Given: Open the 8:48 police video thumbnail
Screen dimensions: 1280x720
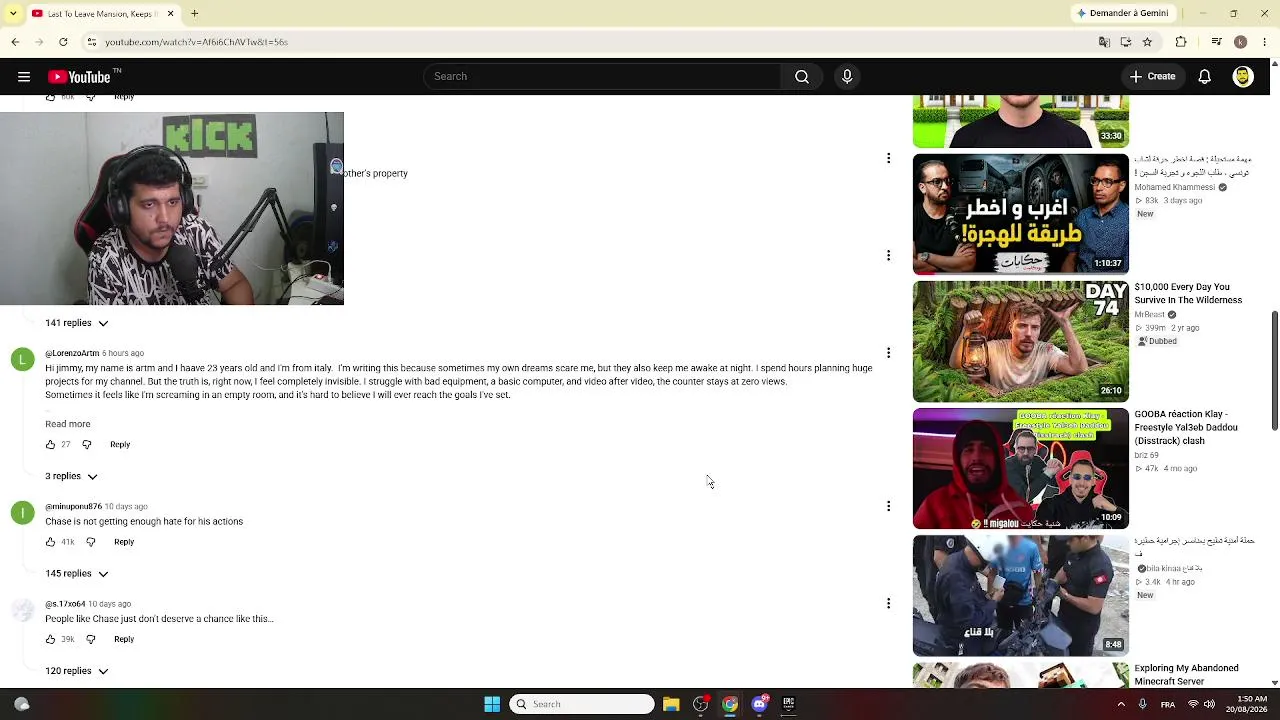Looking at the screenshot, I should 1021,595.
